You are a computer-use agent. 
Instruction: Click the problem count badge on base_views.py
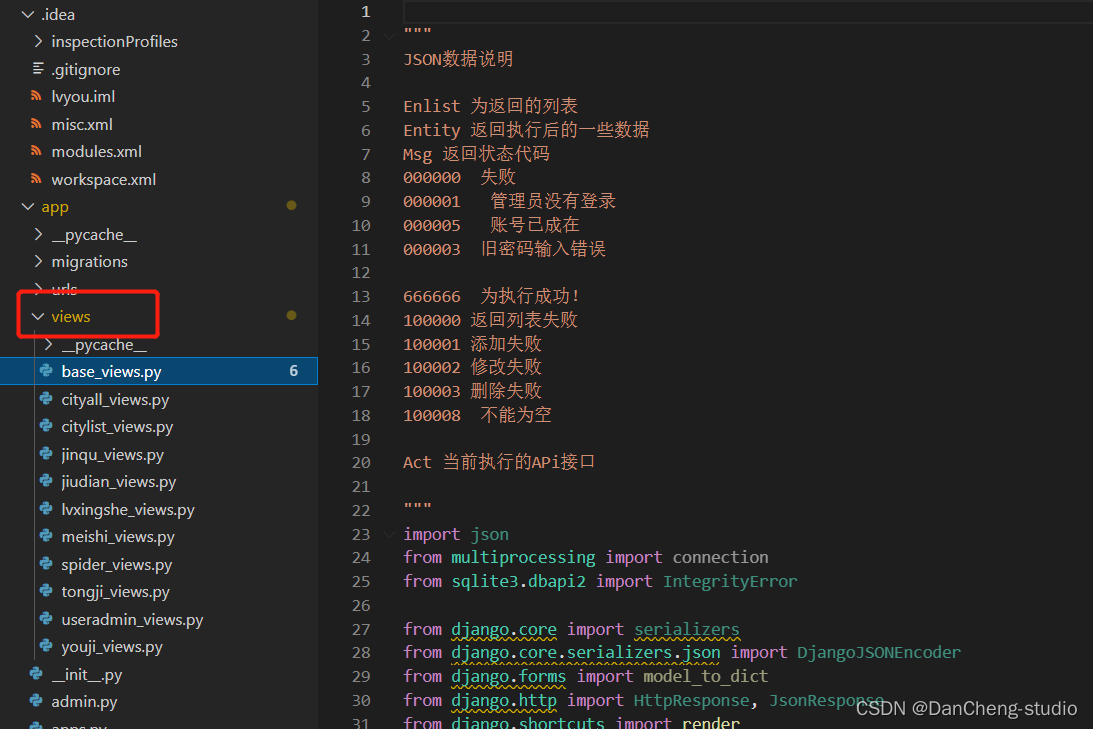point(293,371)
